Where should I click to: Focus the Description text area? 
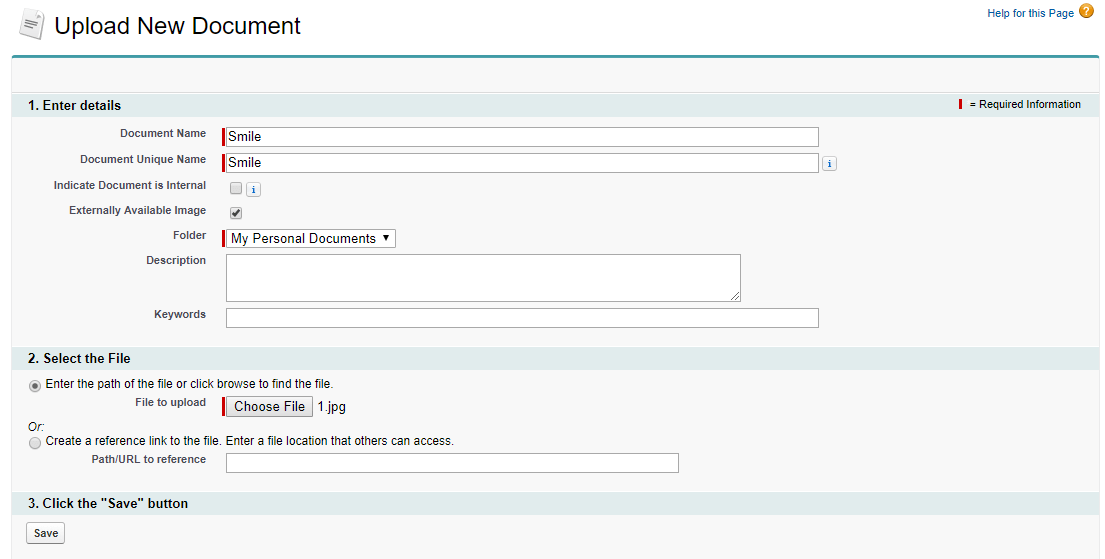click(483, 277)
